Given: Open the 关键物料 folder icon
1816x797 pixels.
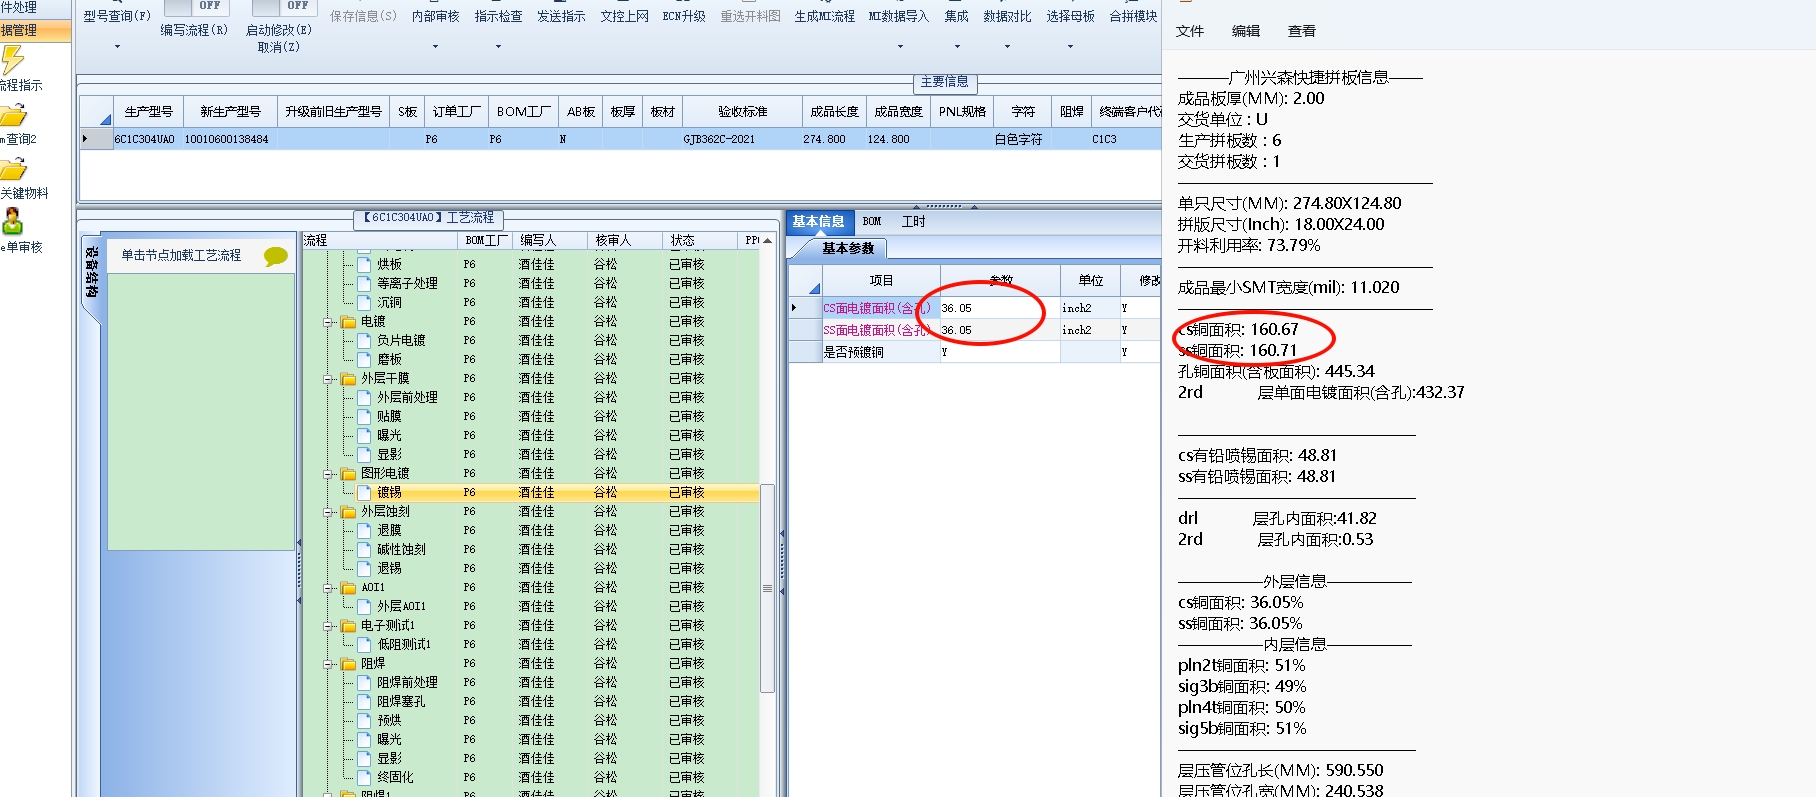Looking at the screenshot, I should [x=13, y=170].
